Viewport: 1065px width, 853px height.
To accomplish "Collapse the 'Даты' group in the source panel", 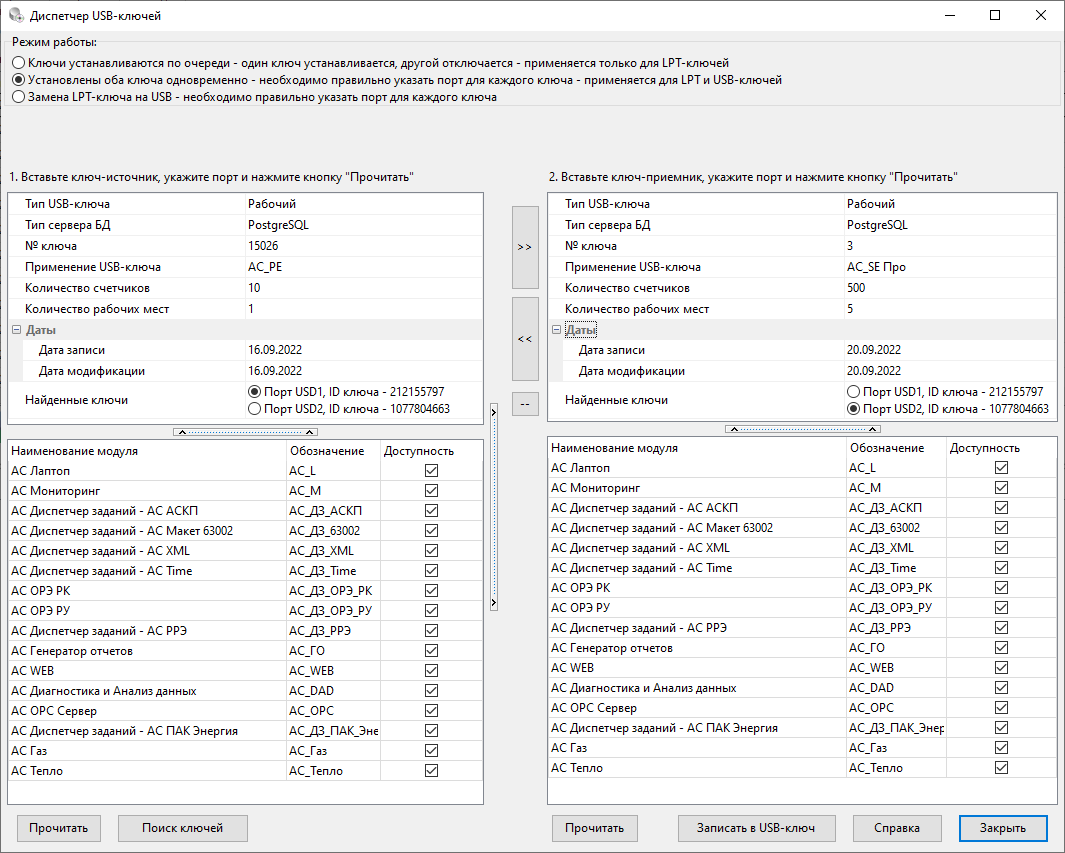I will click(x=17, y=330).
